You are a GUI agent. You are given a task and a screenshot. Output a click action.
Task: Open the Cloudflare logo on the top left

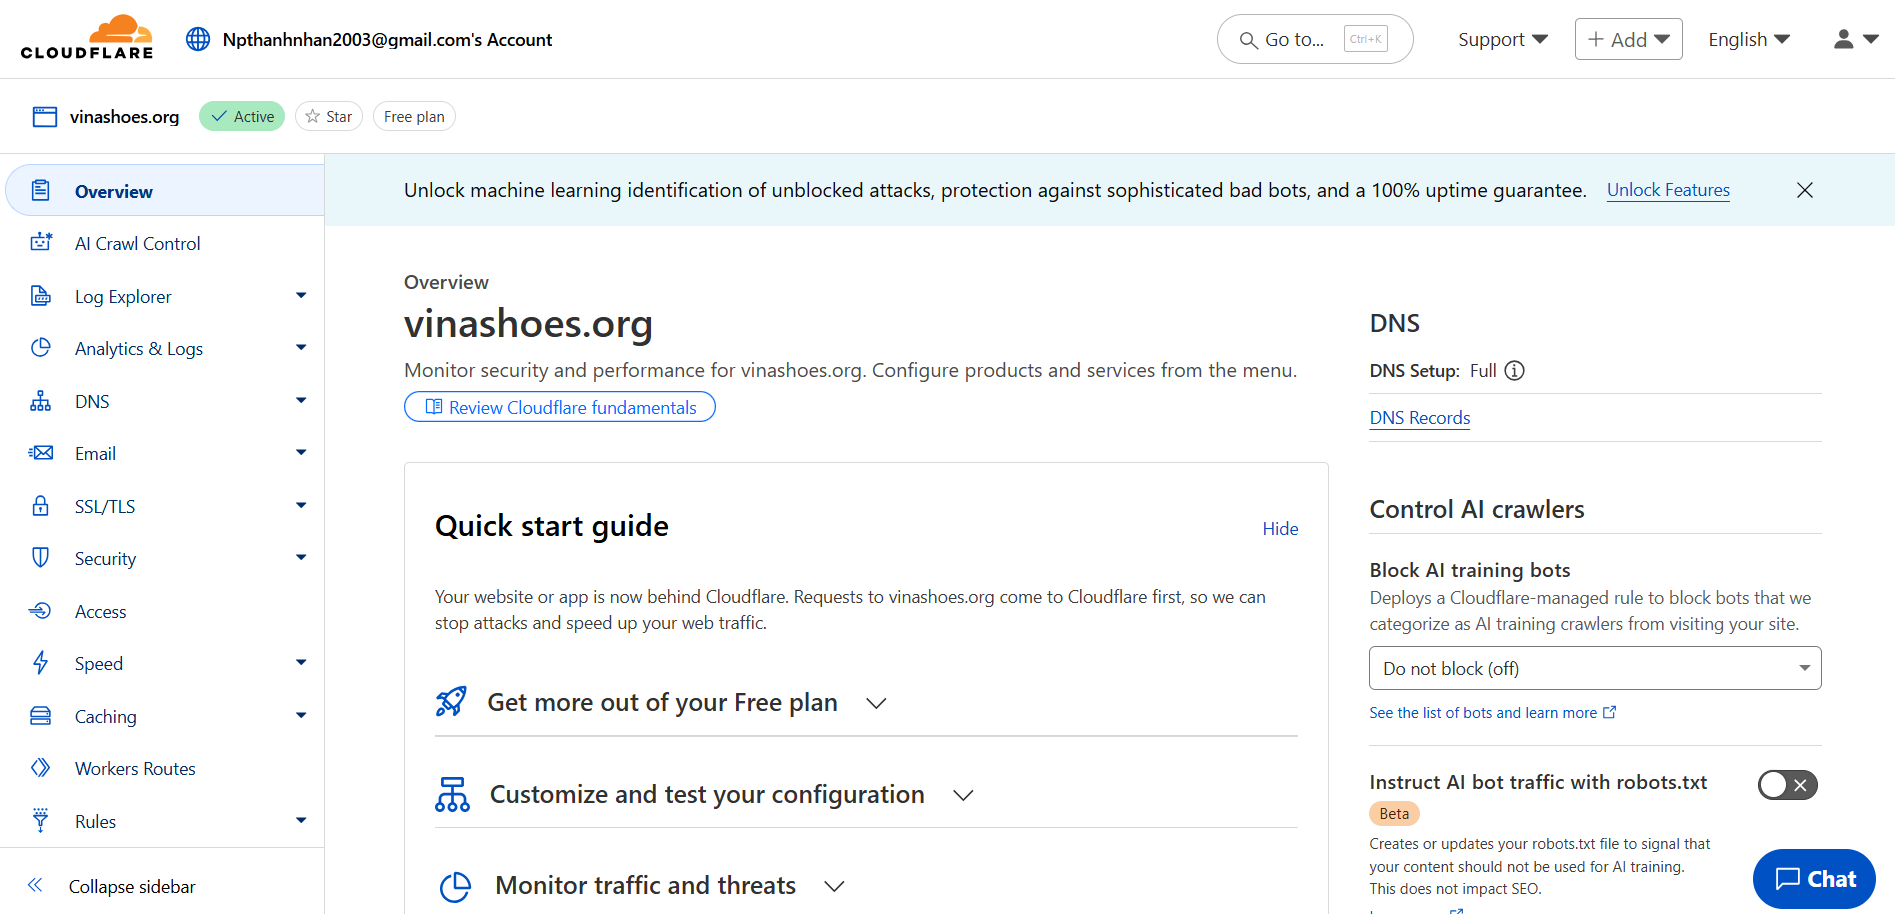click(x=87, y=38)
